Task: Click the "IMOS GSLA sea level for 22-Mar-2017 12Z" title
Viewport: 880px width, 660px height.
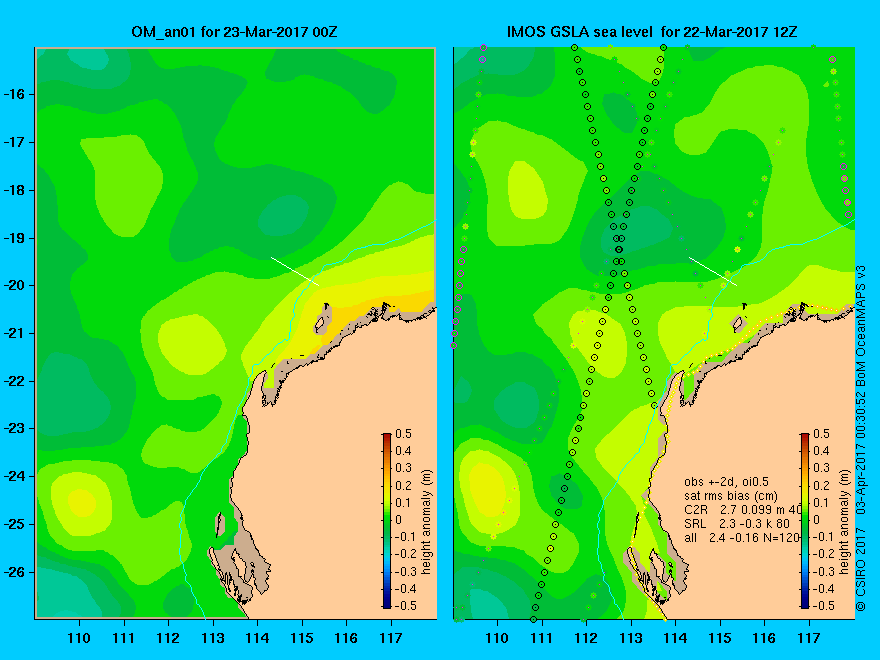Action: 652,32
